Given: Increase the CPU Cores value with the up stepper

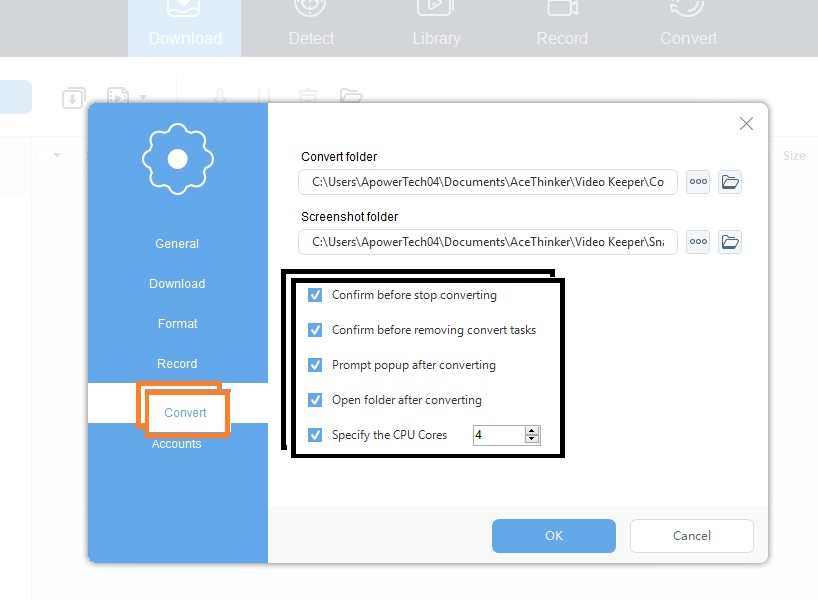Looking at the screenshot, I should (531, 430).
